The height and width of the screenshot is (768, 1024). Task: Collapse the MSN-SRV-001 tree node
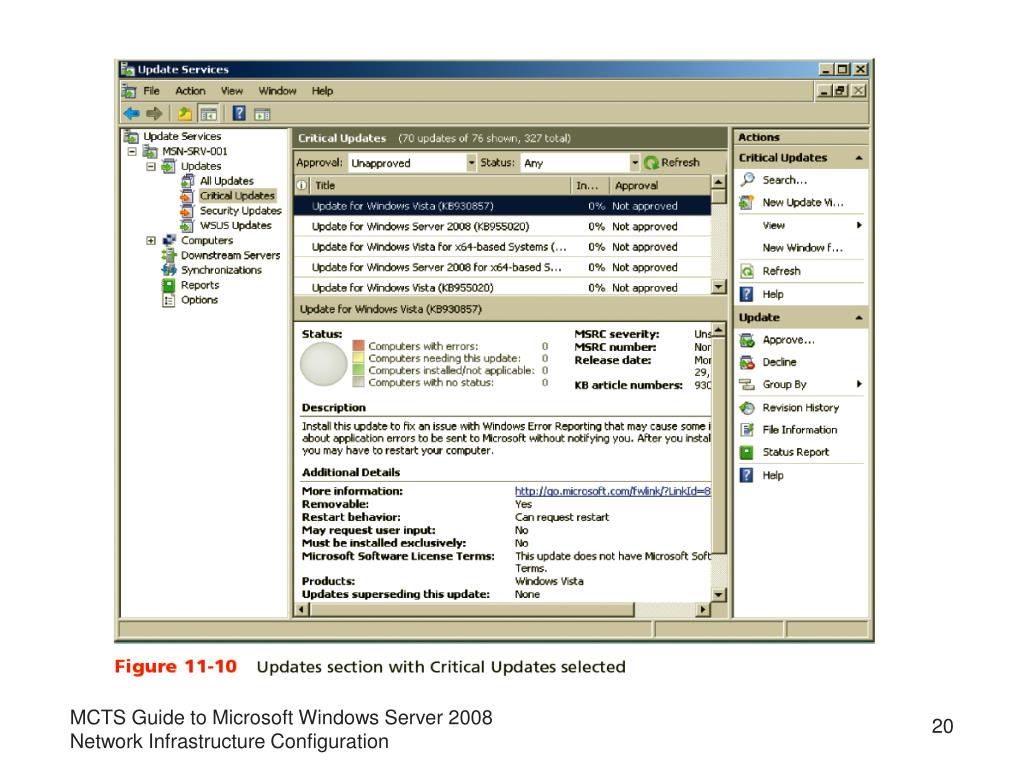133,151
